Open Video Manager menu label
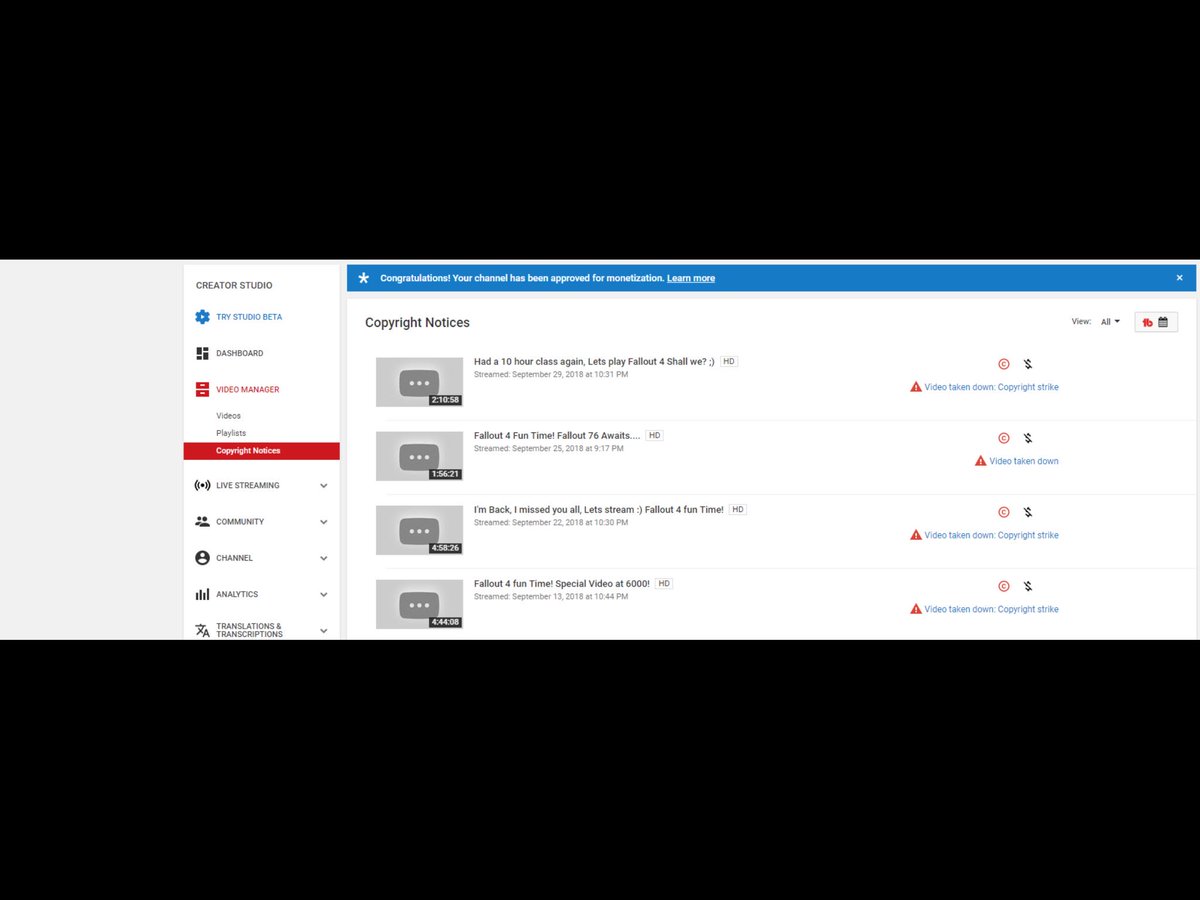This screenshot has height=900, width=1200. [x=248, y=390]
